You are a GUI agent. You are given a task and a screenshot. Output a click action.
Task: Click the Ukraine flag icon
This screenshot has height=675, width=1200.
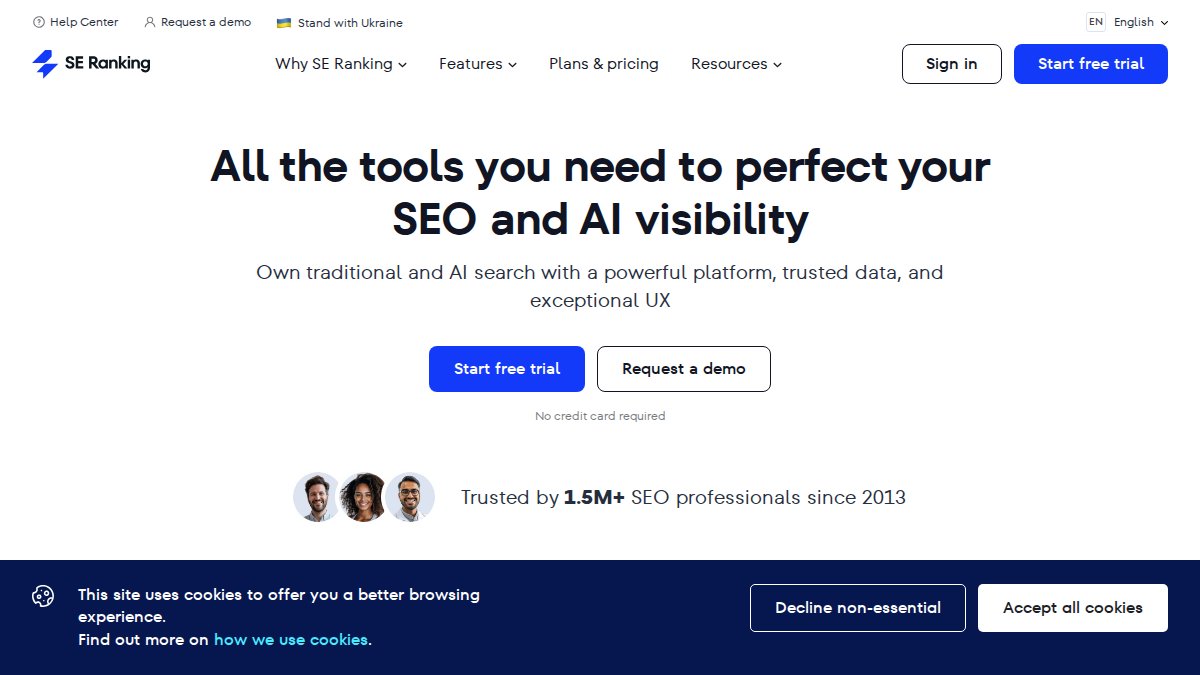pyautogui.click(x=282, y=22)
